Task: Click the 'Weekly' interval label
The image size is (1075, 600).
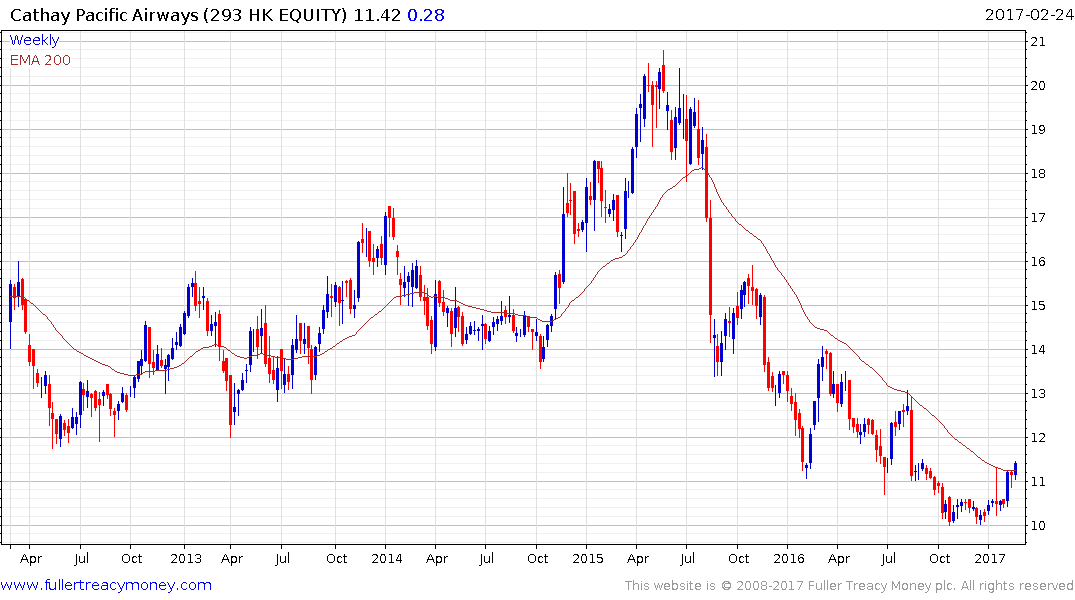Action: [x=34, y=40]
